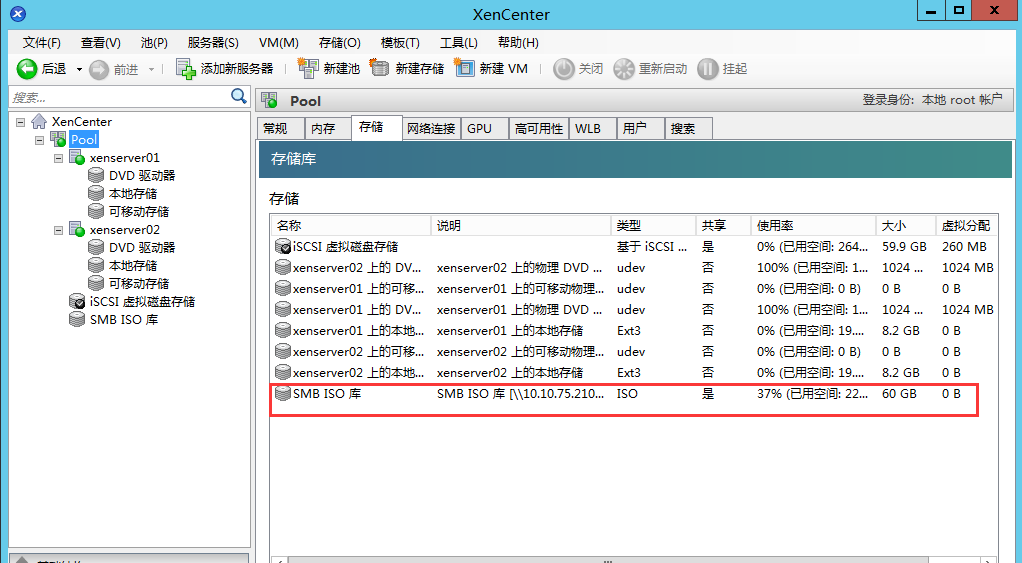Open the 帮助(H) menu

(518, 42)
